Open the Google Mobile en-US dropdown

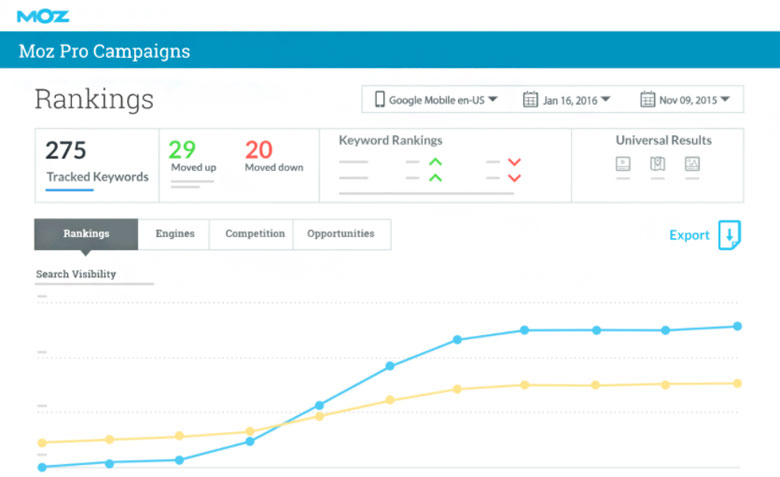pyautogui.click(x=436, y=100)
